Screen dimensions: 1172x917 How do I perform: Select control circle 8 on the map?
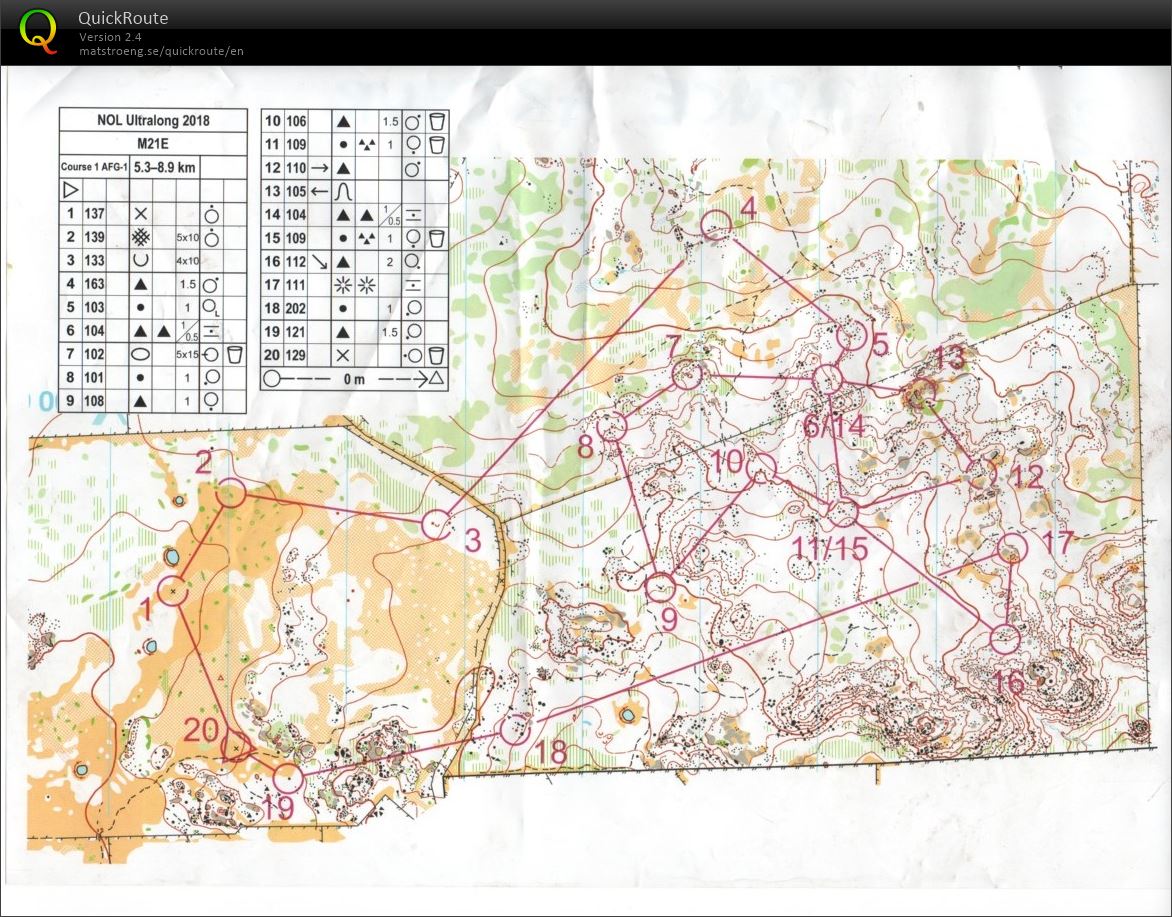point(612,427)
